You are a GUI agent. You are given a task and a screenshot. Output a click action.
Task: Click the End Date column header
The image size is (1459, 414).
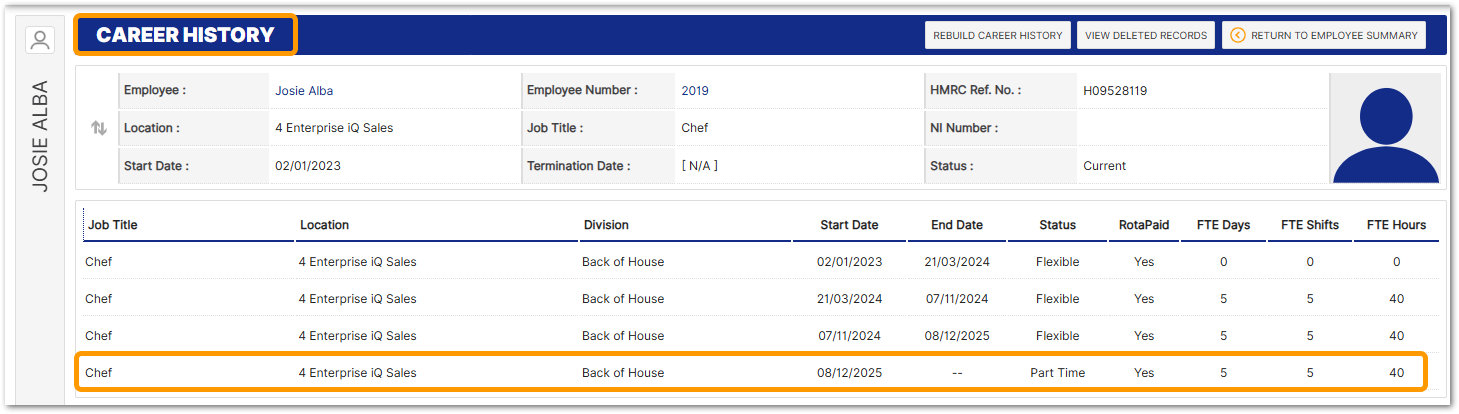coord(956,225)
